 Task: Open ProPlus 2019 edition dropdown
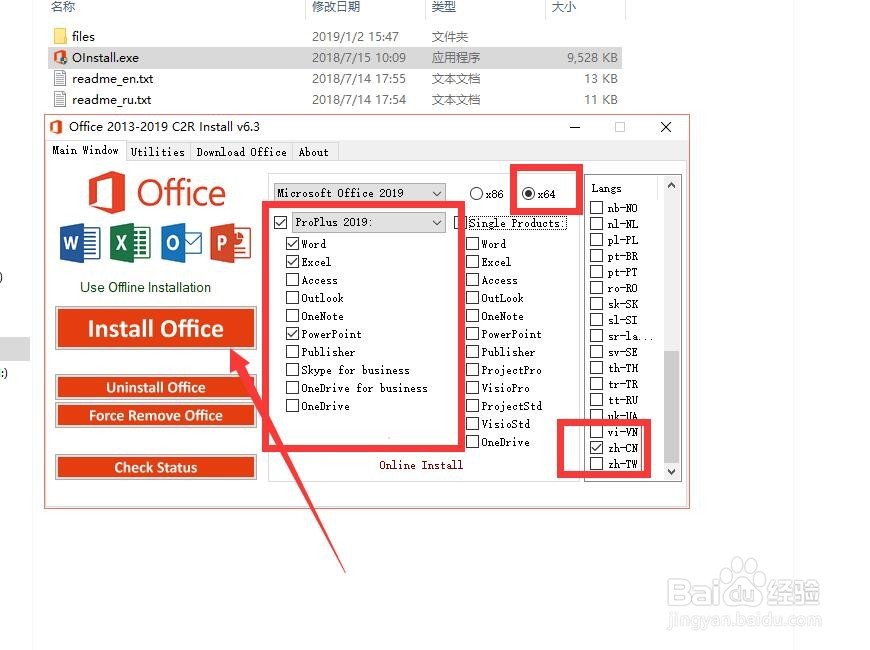pos(368,223)
